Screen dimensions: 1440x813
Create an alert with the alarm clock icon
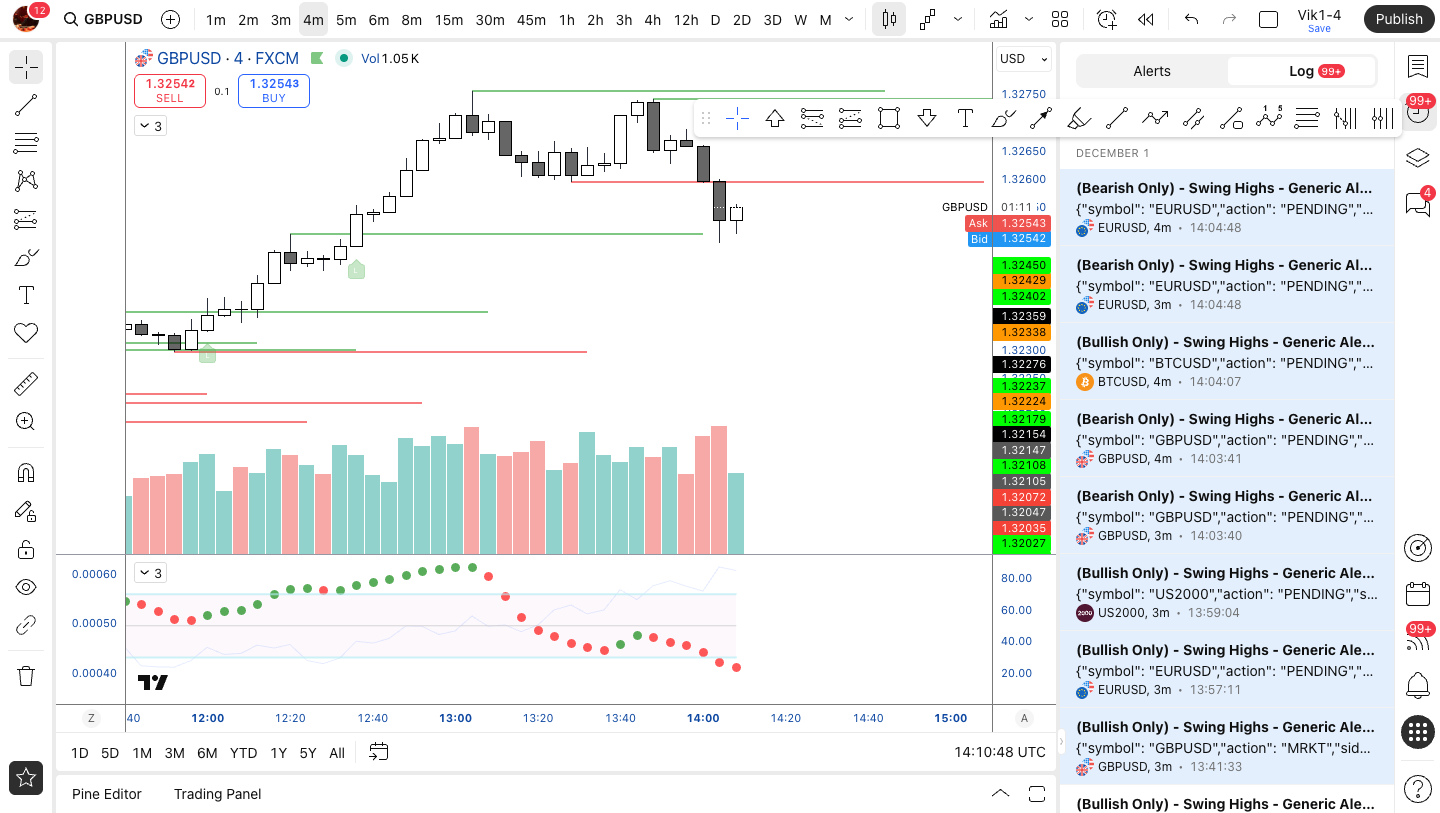click(1106, 19)
